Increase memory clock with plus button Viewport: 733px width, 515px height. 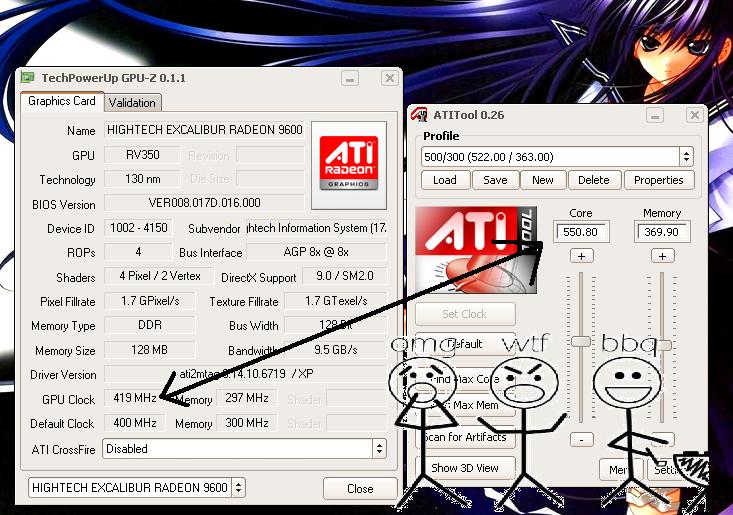click(x=662, y=256)
